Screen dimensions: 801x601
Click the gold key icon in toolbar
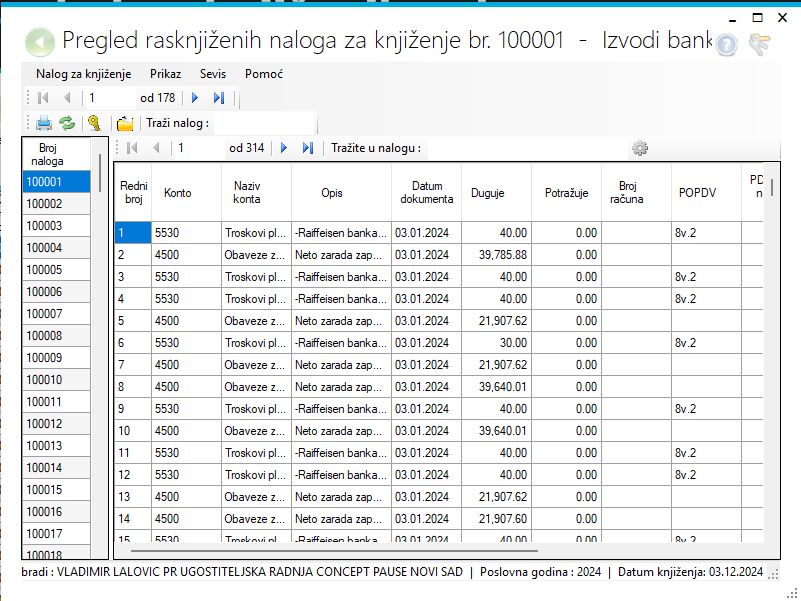pyautogui.click(x=95, y=123)
